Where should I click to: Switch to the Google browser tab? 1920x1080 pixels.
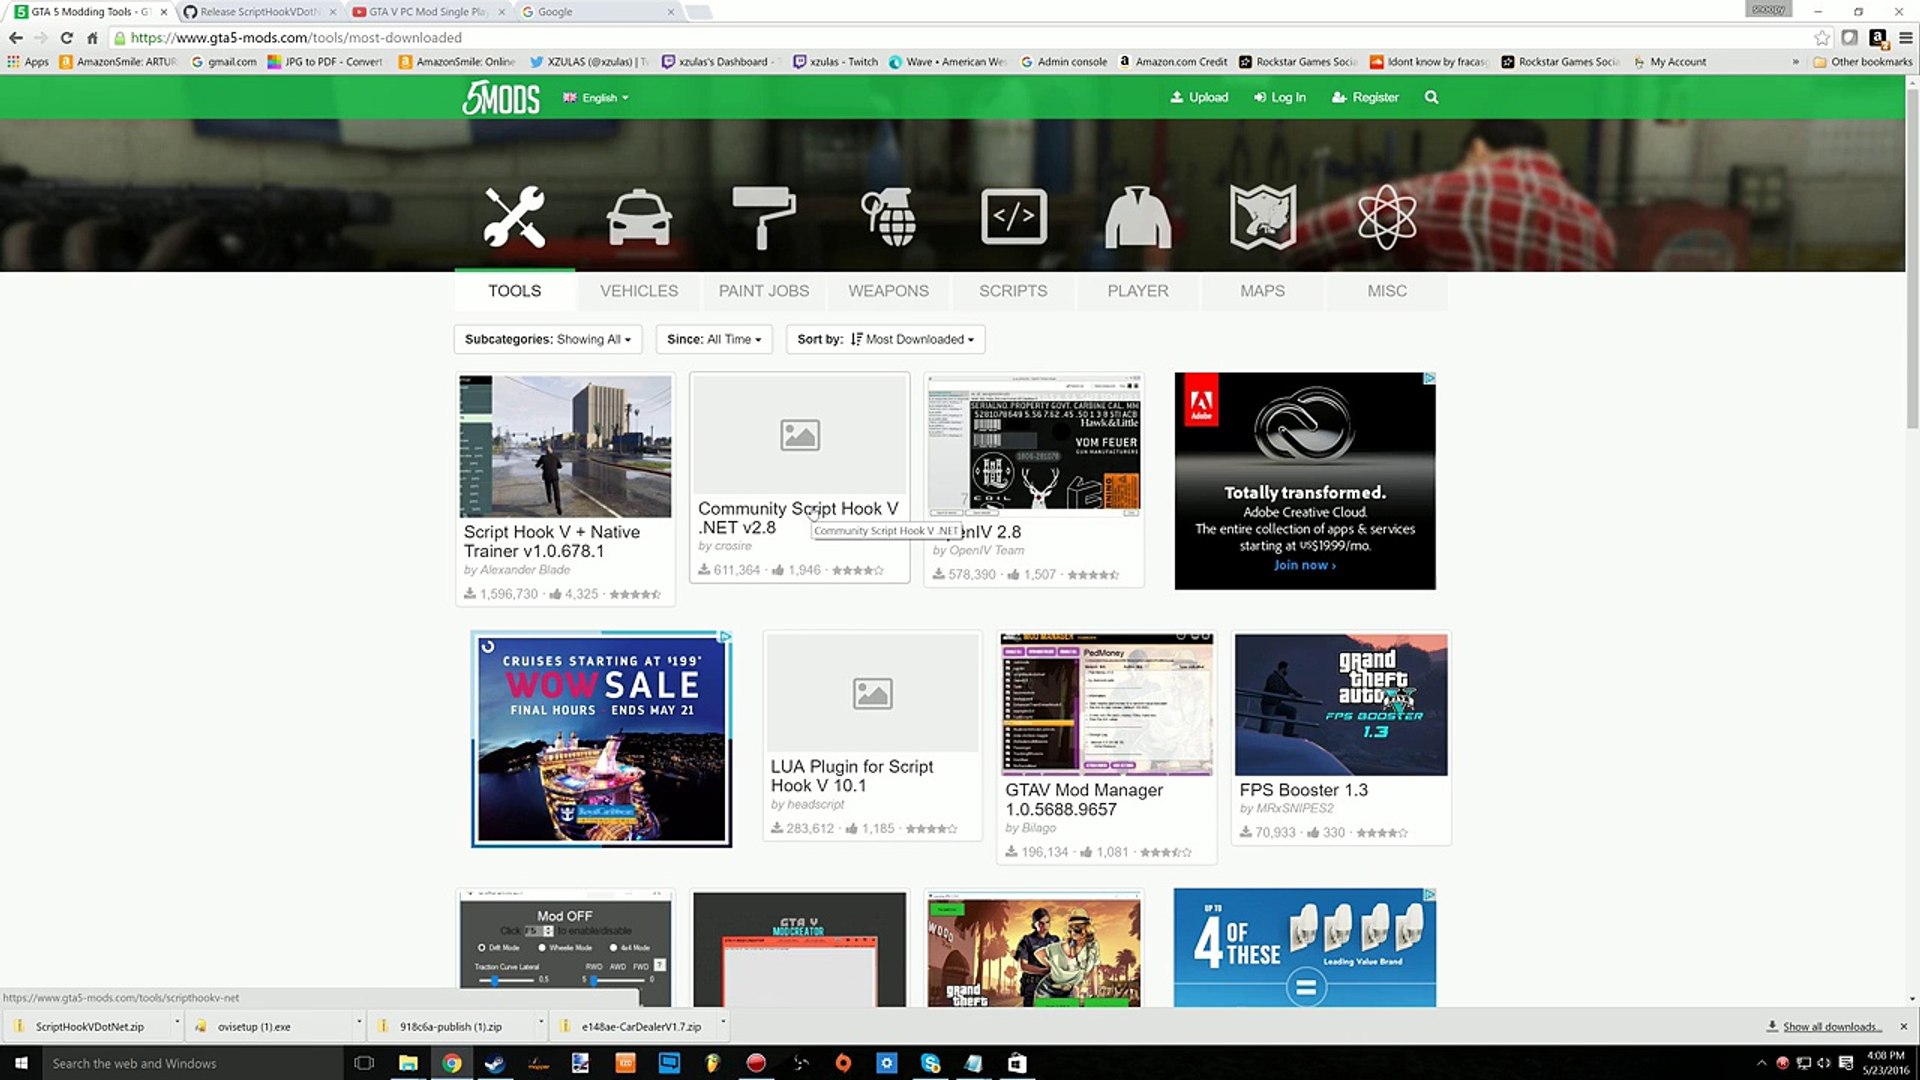(597, 12)
